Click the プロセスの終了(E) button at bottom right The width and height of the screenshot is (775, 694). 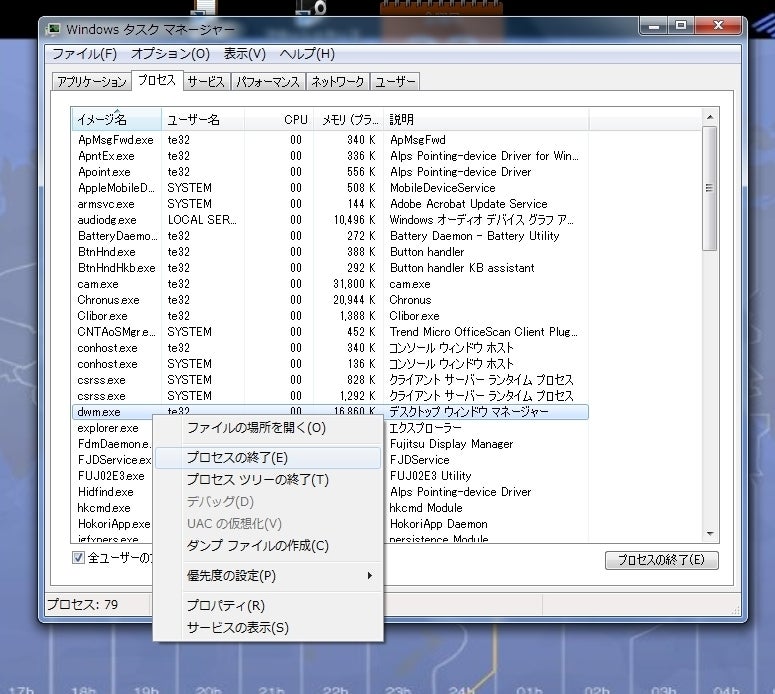coord(661,560)
